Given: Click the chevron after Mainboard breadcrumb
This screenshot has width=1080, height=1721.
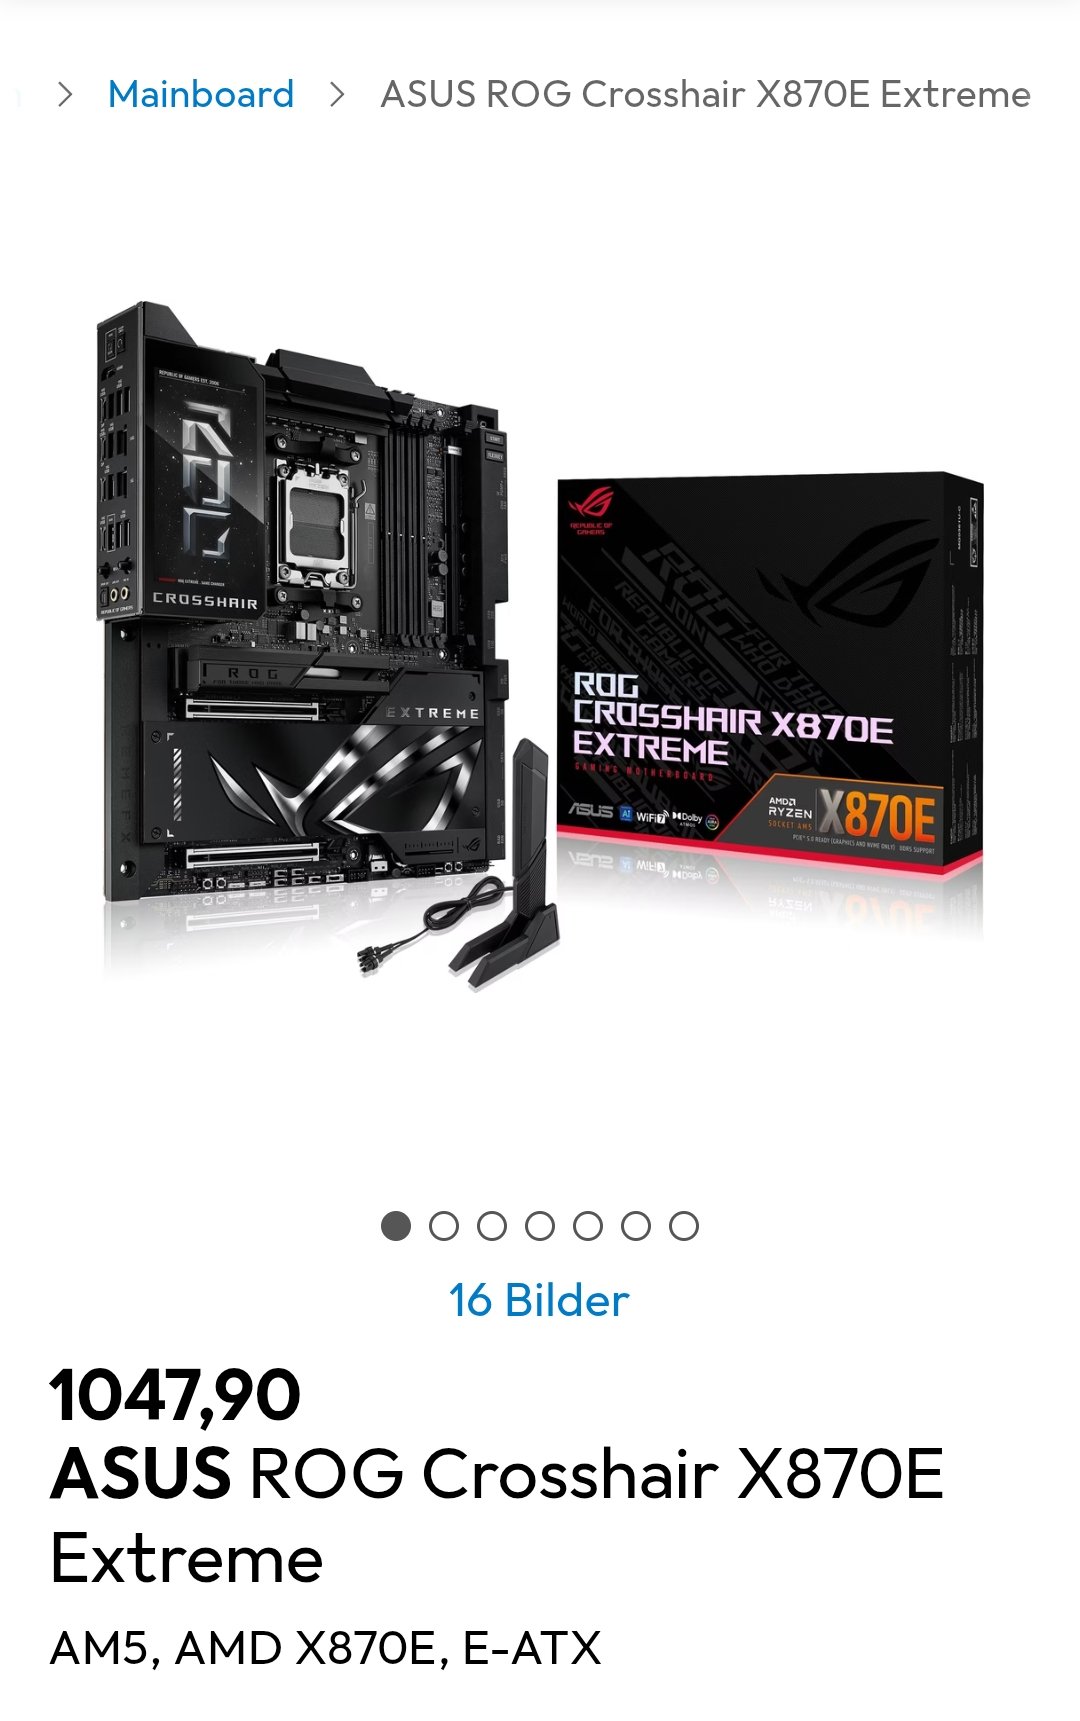Looking at the screenshot, I should [337, 95].
